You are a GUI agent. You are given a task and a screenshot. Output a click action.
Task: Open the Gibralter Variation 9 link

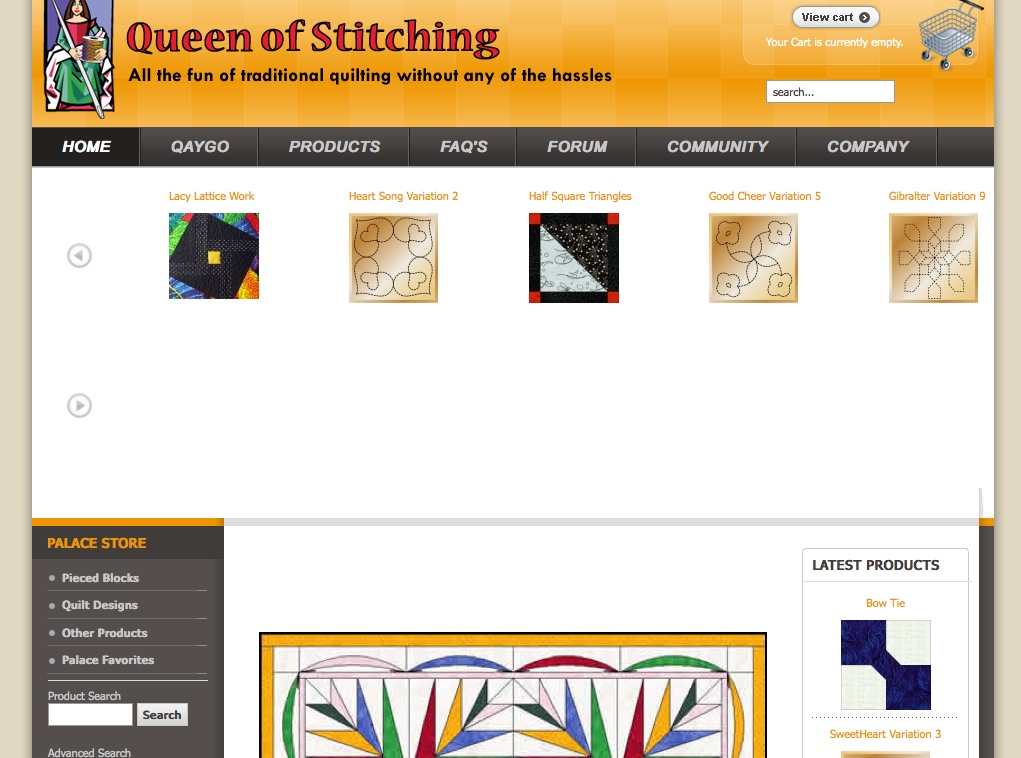tap(936, 196)
